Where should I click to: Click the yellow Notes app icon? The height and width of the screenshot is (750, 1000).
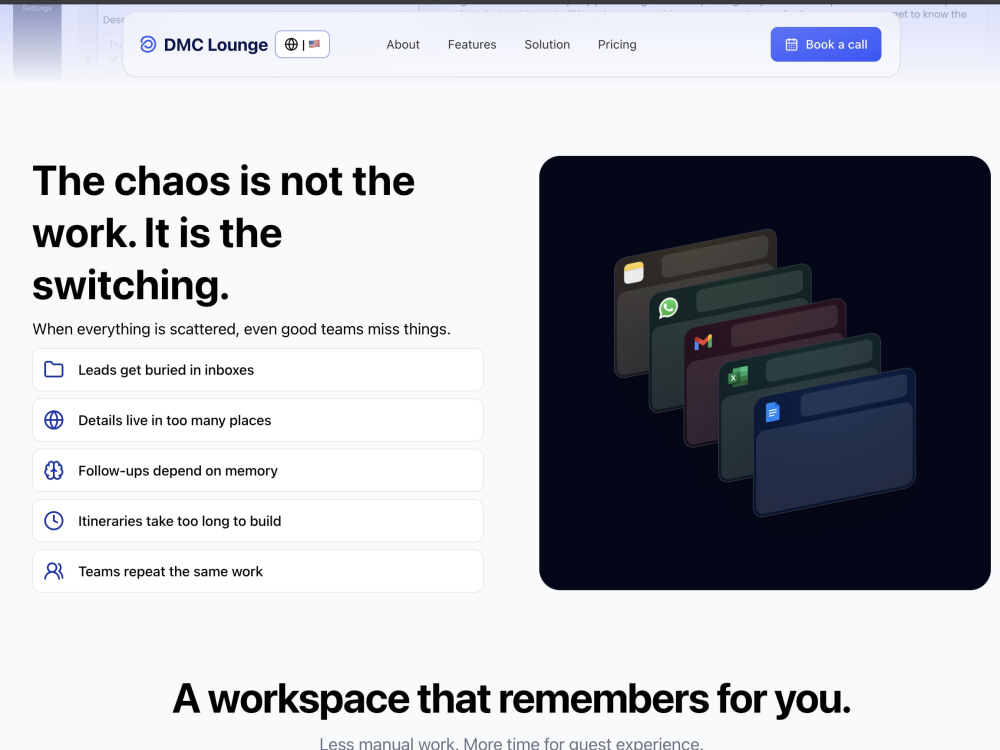633,273
